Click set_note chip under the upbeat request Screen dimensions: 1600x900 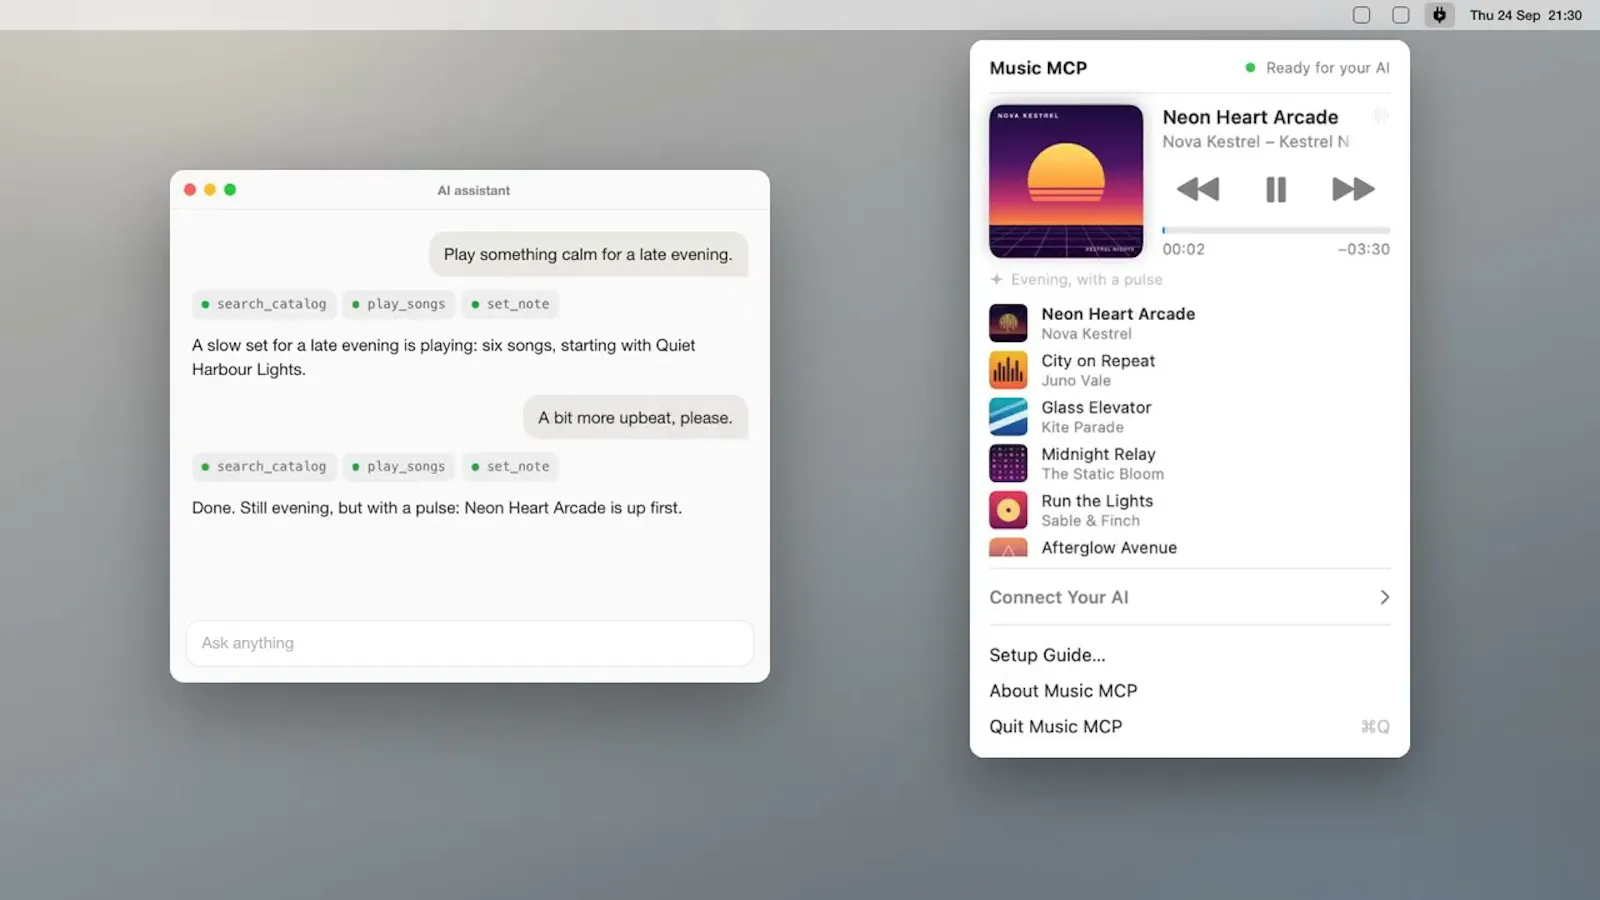[x=511, y=466]
